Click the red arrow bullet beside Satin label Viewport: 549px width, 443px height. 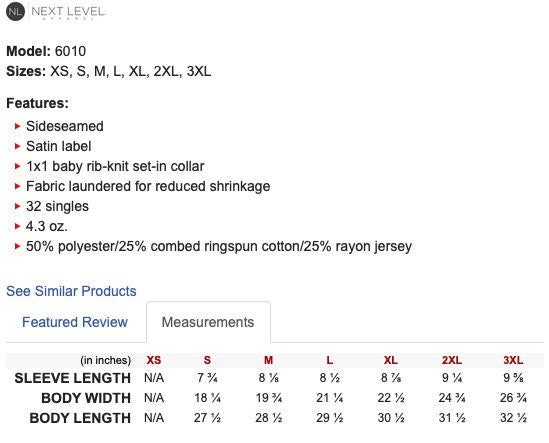click(18, 146)
